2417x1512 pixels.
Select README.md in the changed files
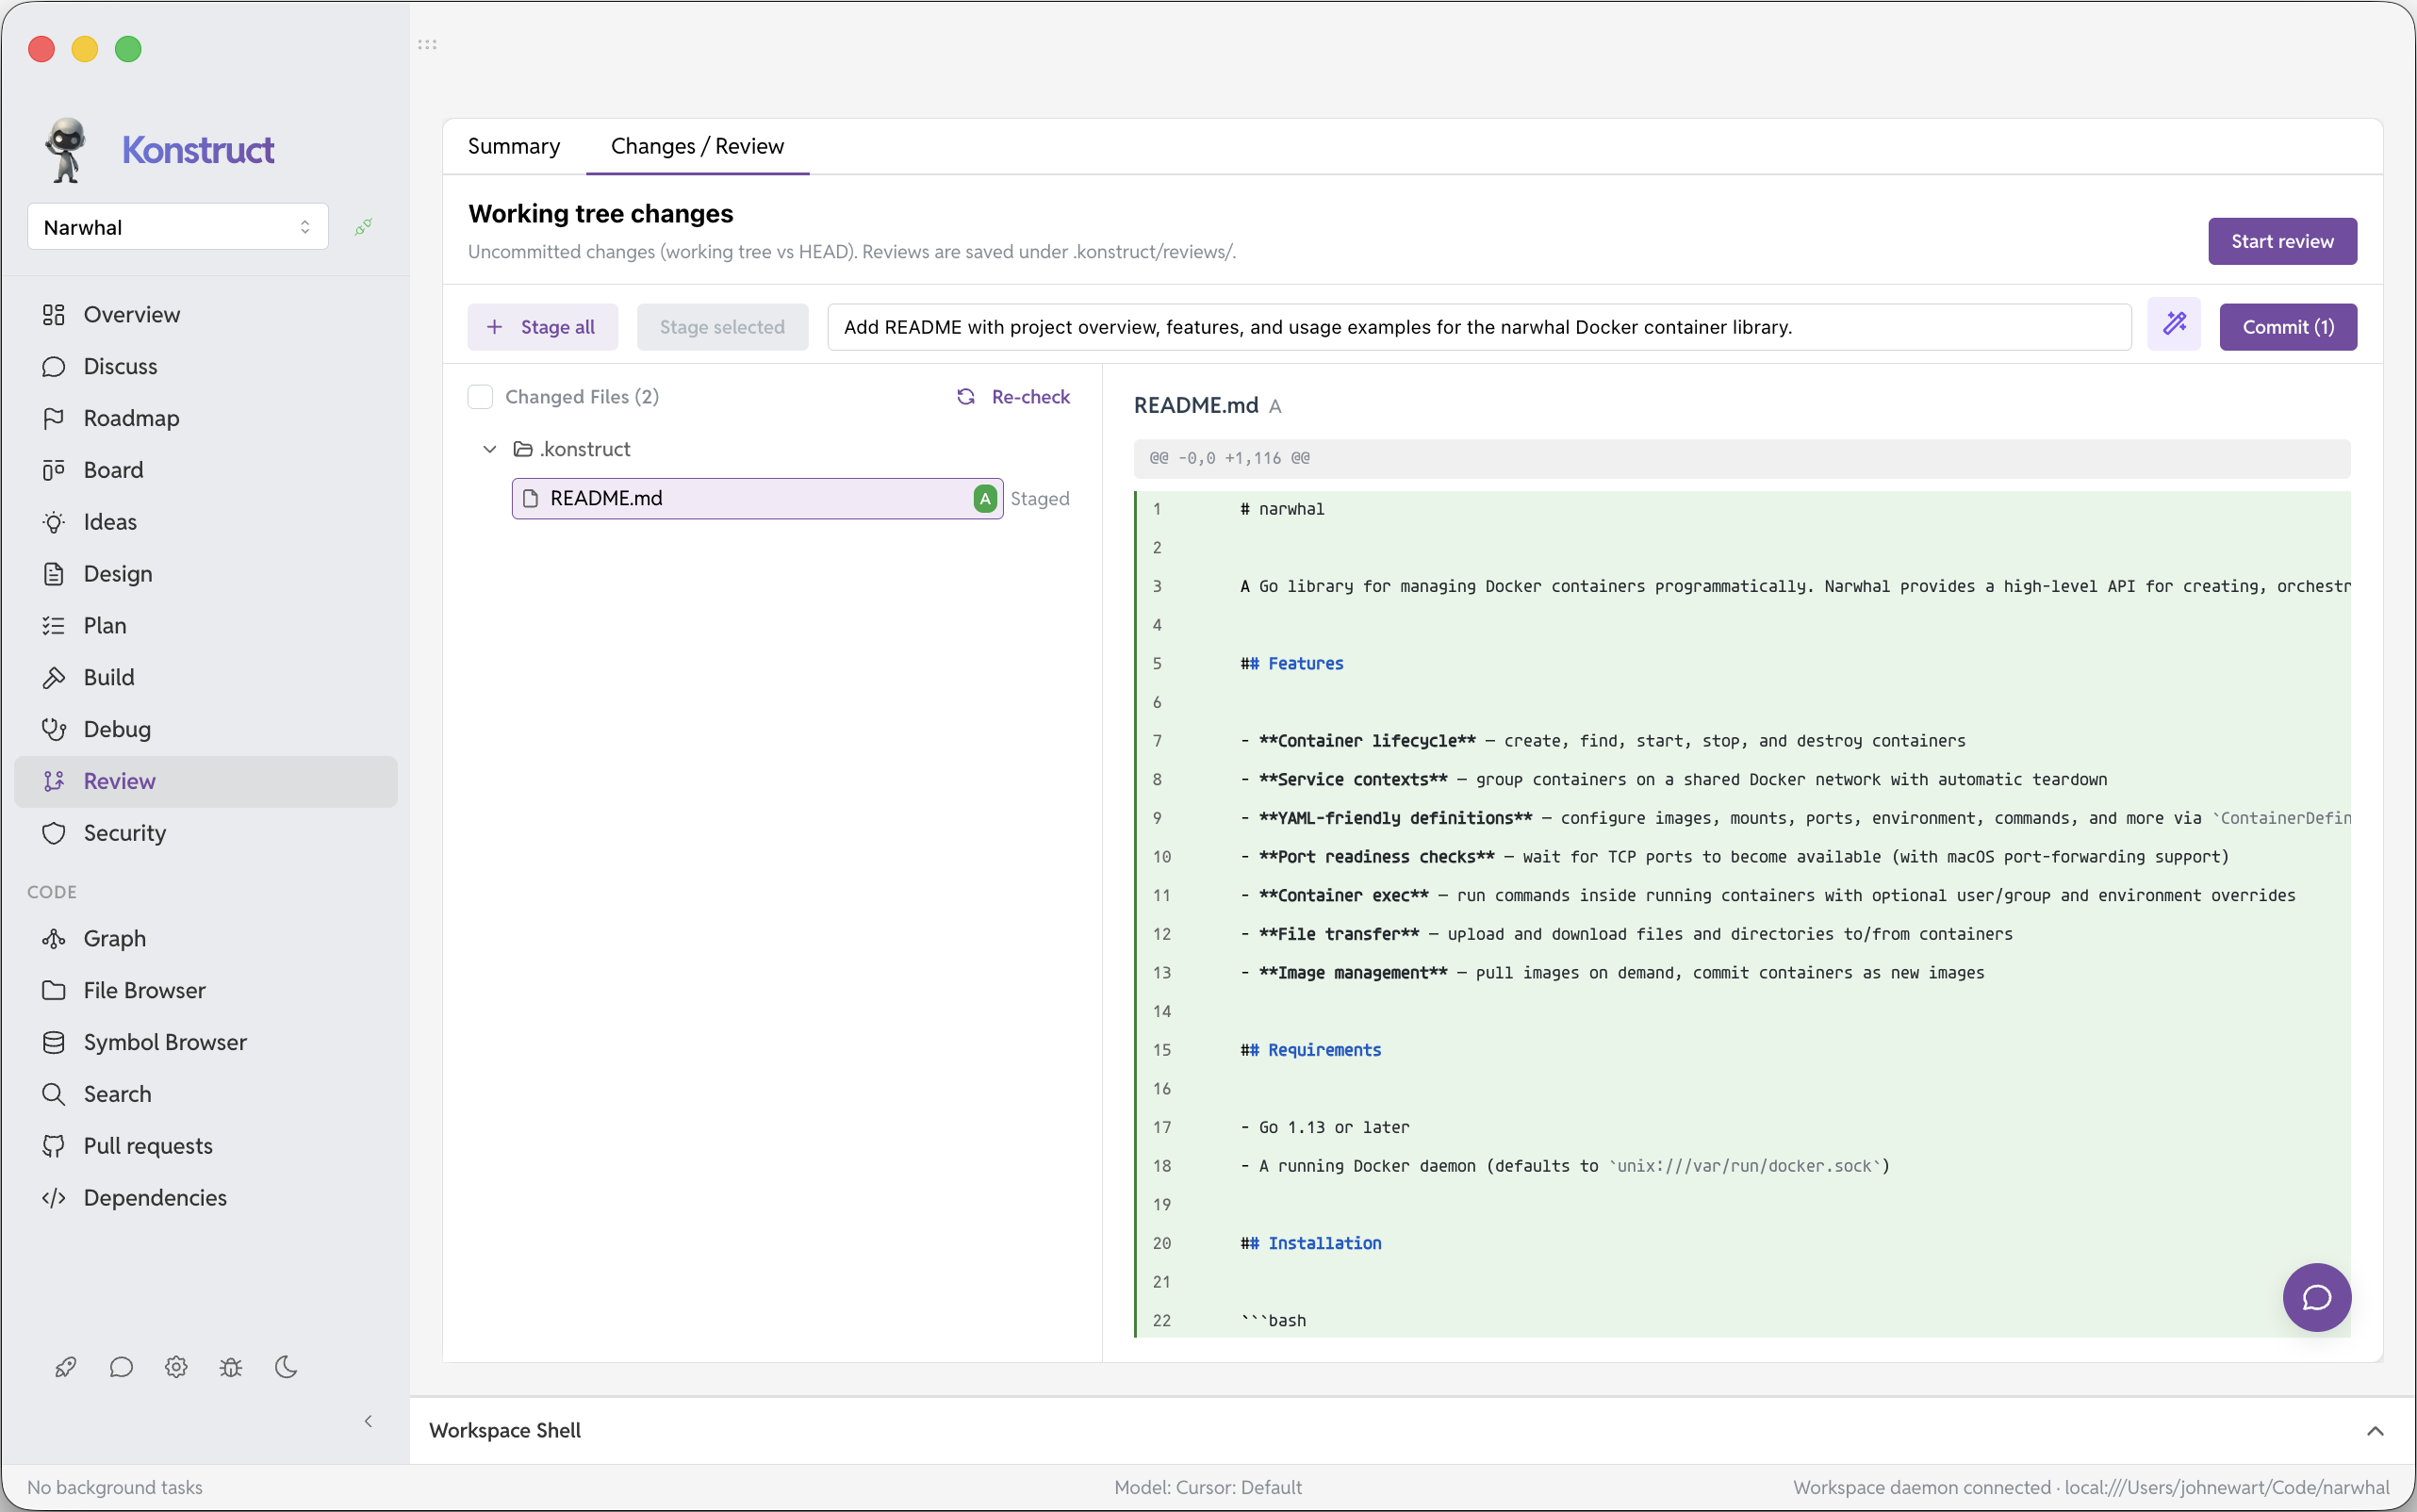click(757, 499)
